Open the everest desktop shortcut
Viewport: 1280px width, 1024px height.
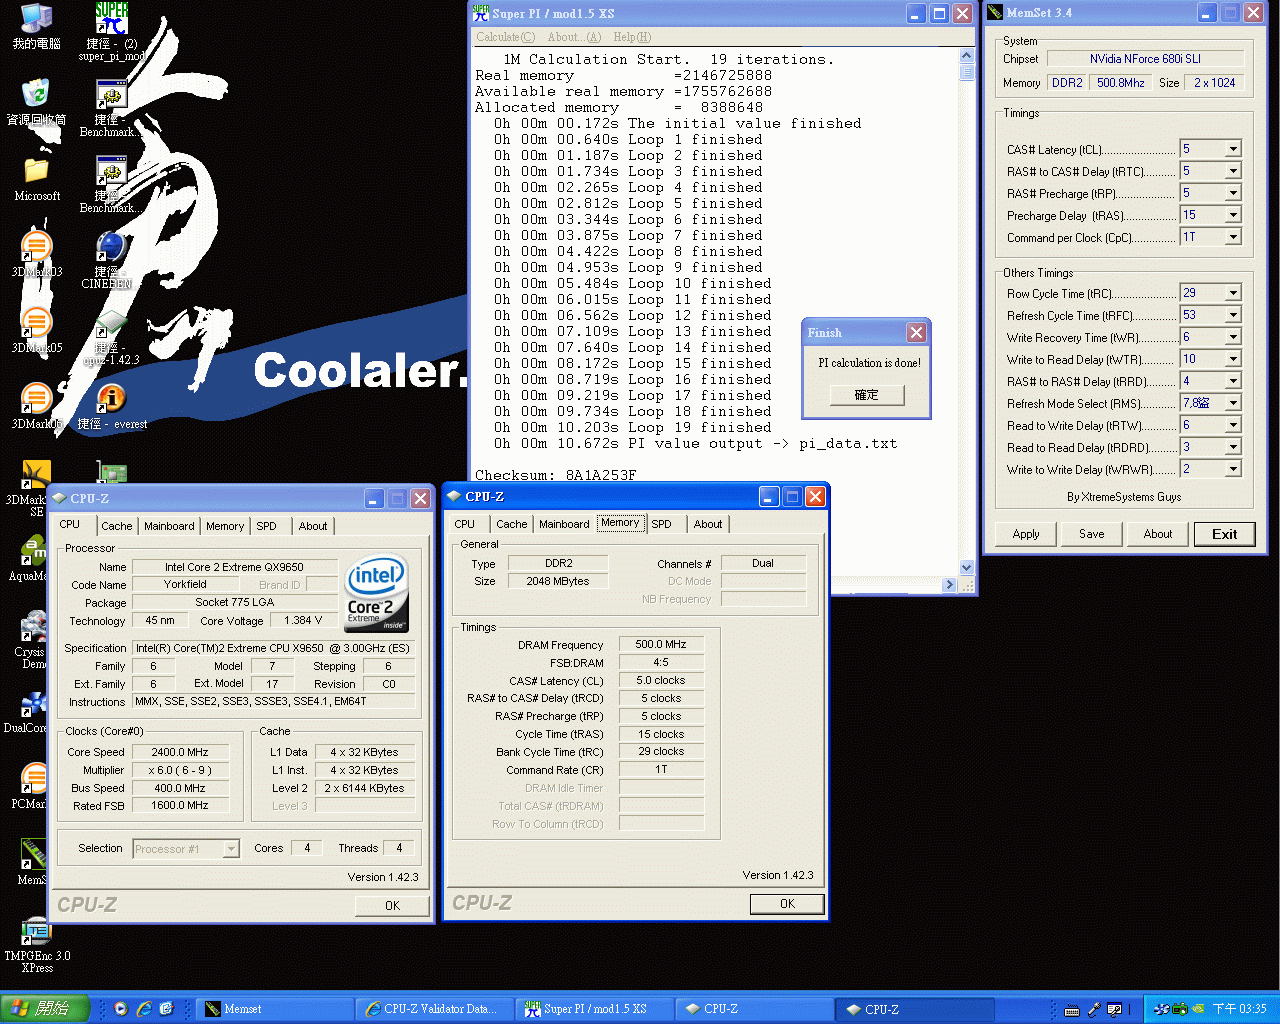[111, 407]
